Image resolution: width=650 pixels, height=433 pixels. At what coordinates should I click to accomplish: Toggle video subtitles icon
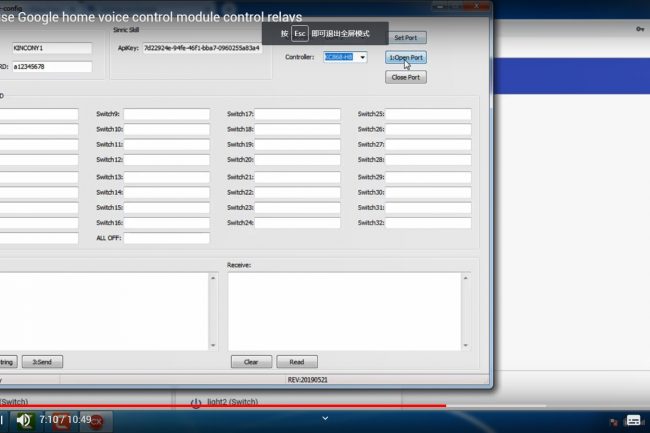[634, 420]
